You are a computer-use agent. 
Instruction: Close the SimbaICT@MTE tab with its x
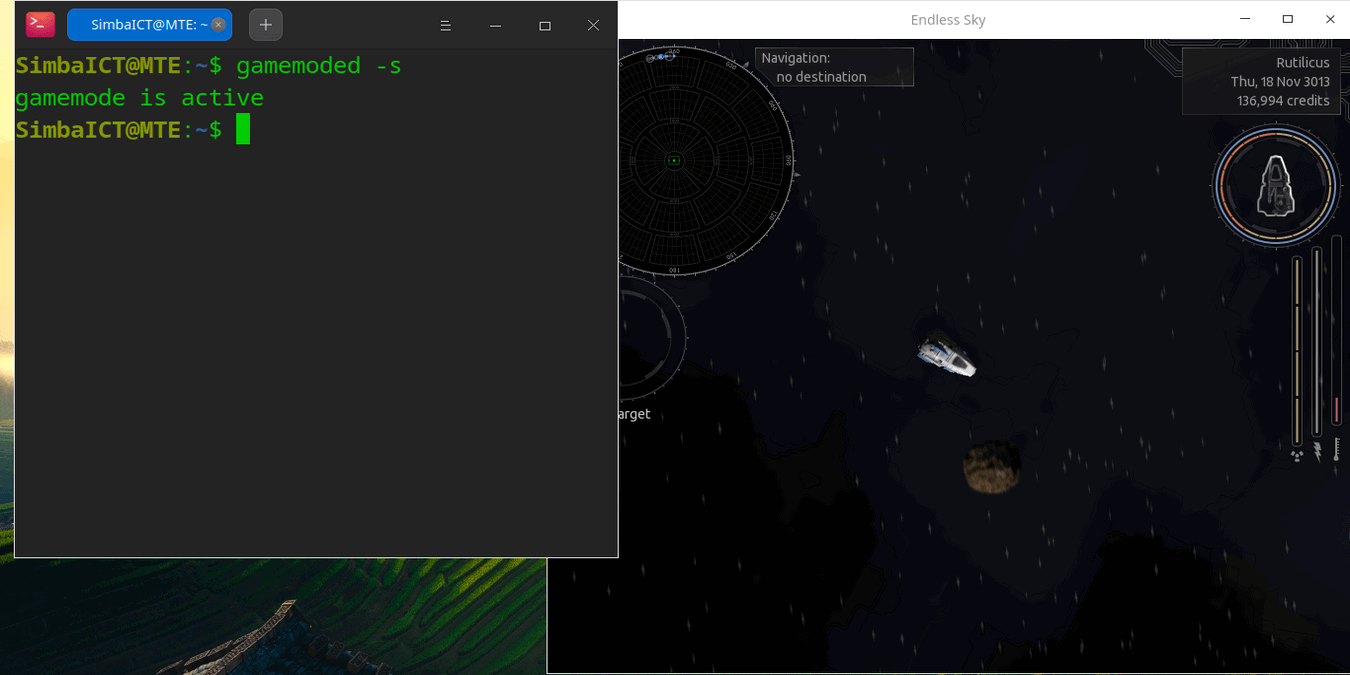[x=218, y=24]
